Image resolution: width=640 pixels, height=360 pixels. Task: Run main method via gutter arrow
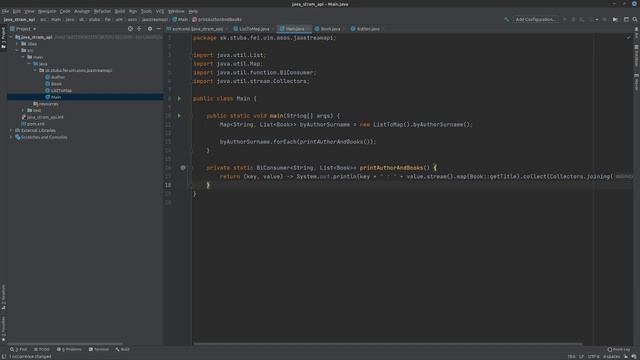[179, 116]
